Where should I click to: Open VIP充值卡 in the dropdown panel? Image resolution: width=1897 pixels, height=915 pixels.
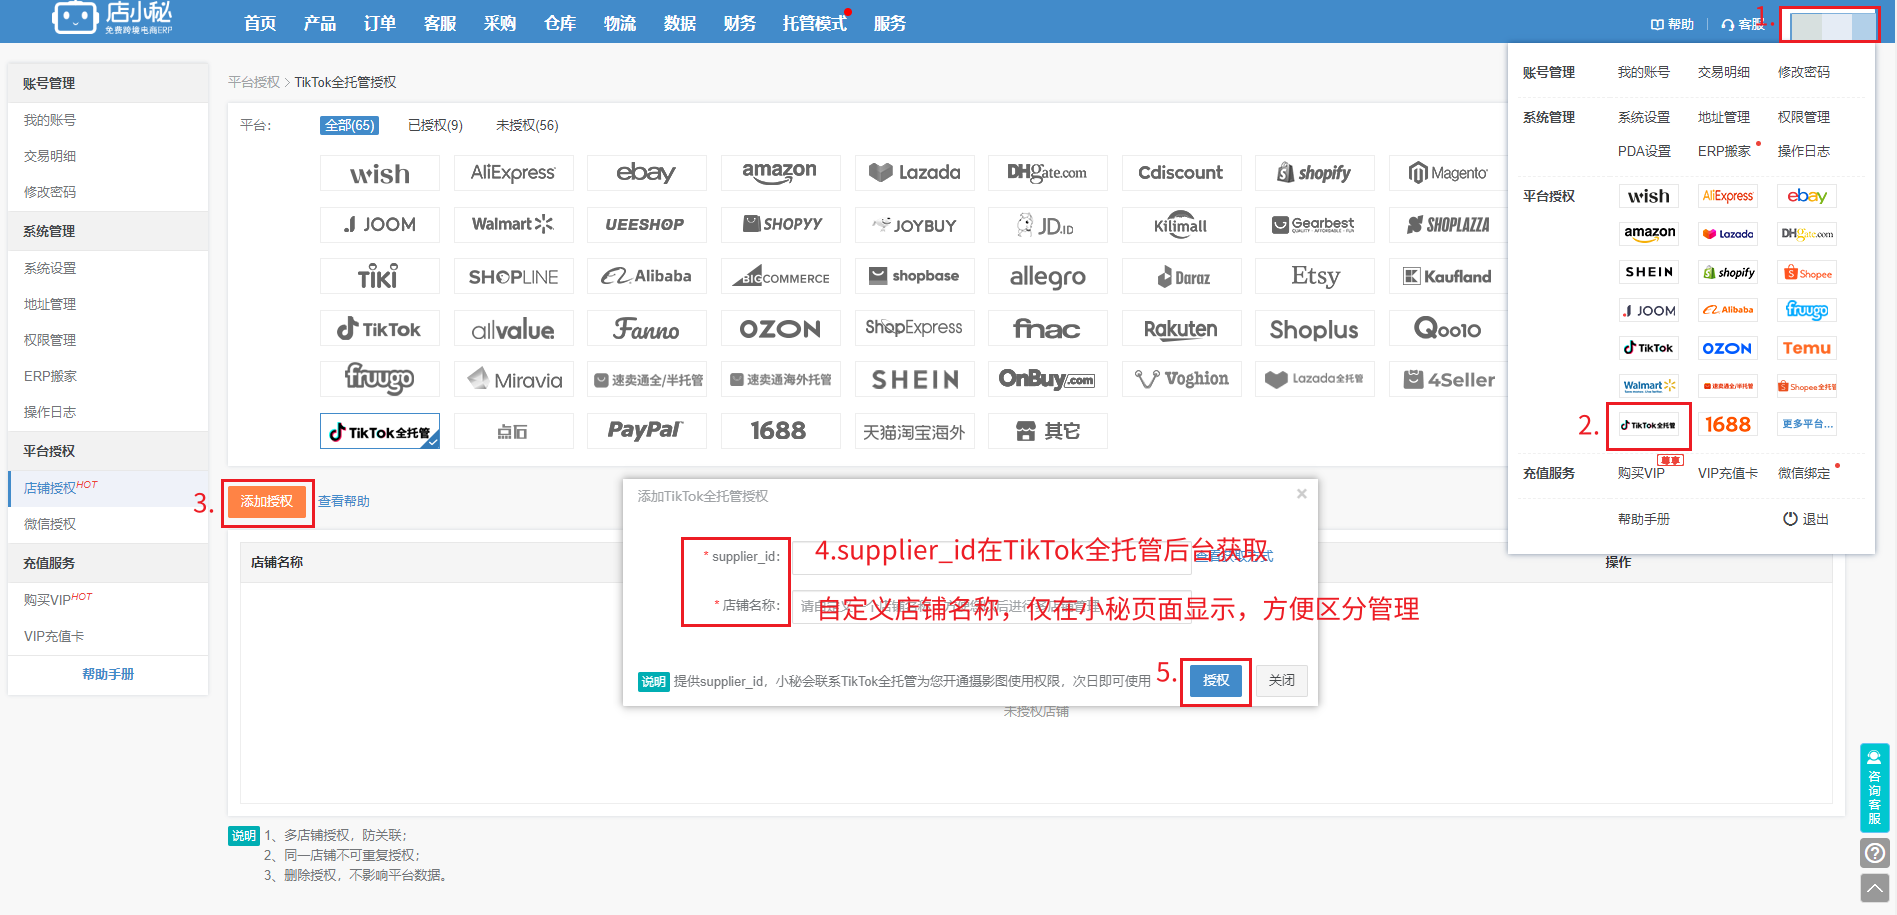tap(1728, 473)
